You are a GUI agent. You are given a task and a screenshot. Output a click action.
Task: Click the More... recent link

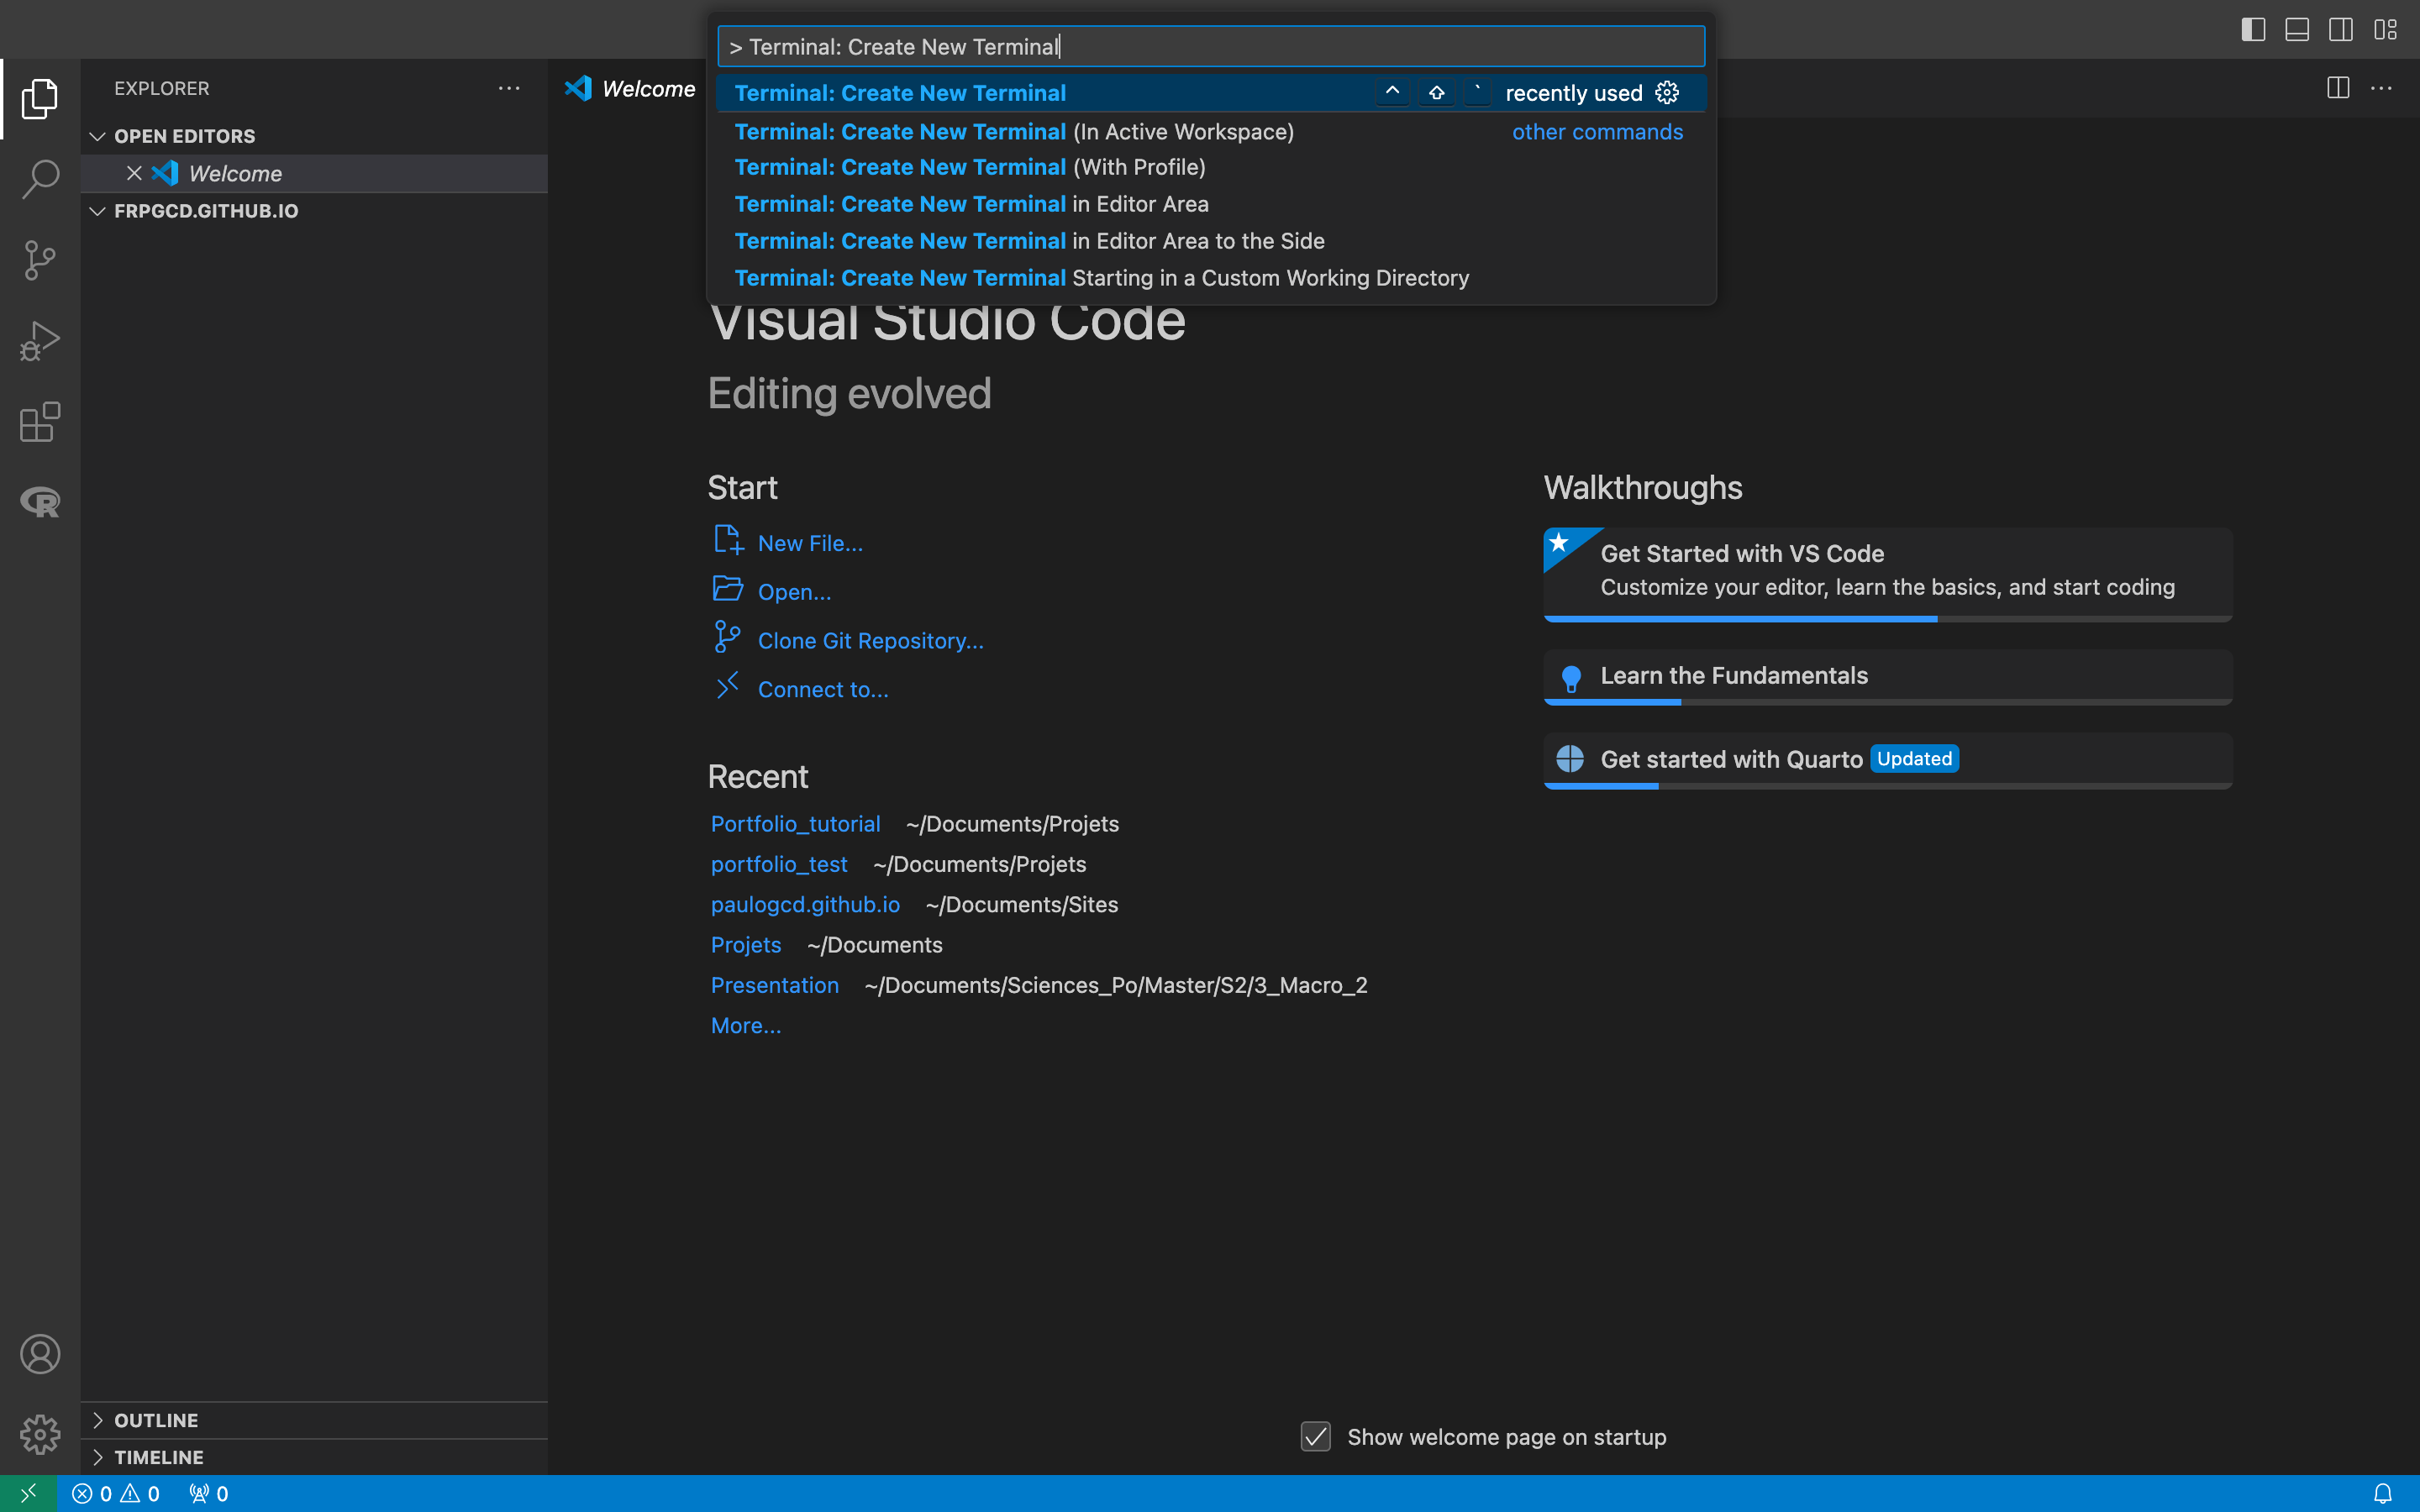pyautogui.click(x=746, y=1026)
